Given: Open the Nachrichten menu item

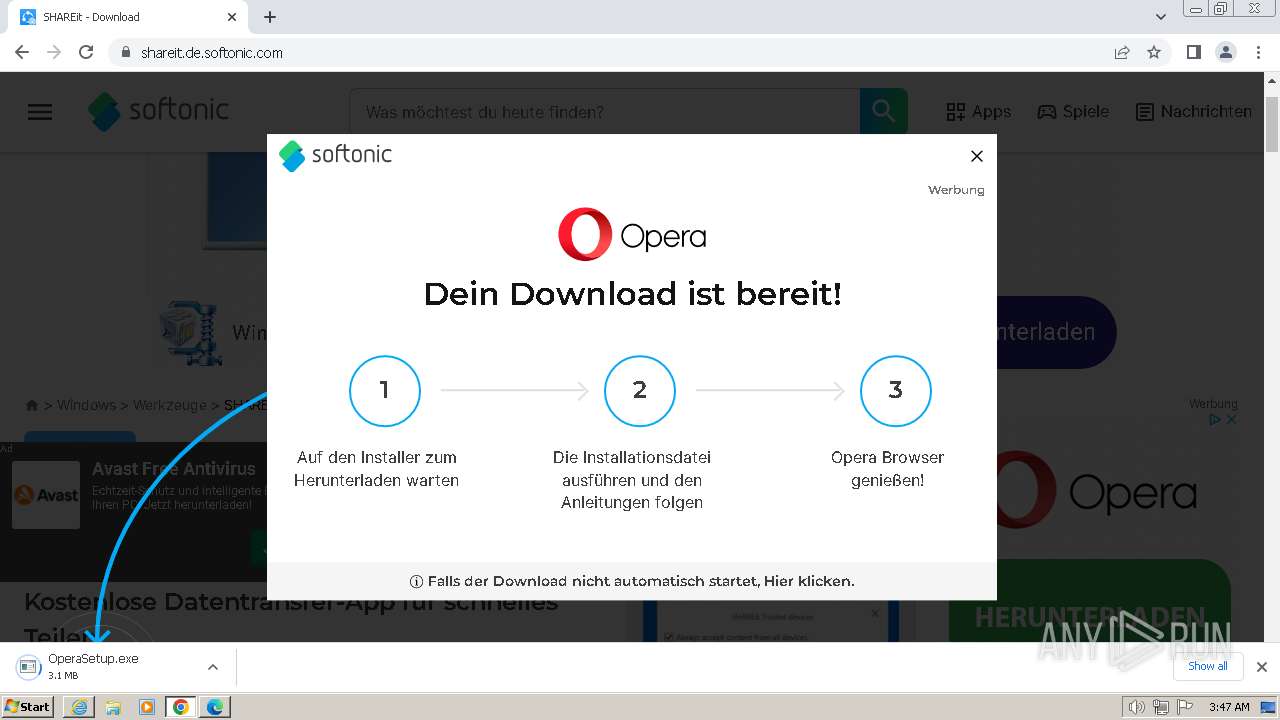Looking at the screenshot, I should (1194, 112).
